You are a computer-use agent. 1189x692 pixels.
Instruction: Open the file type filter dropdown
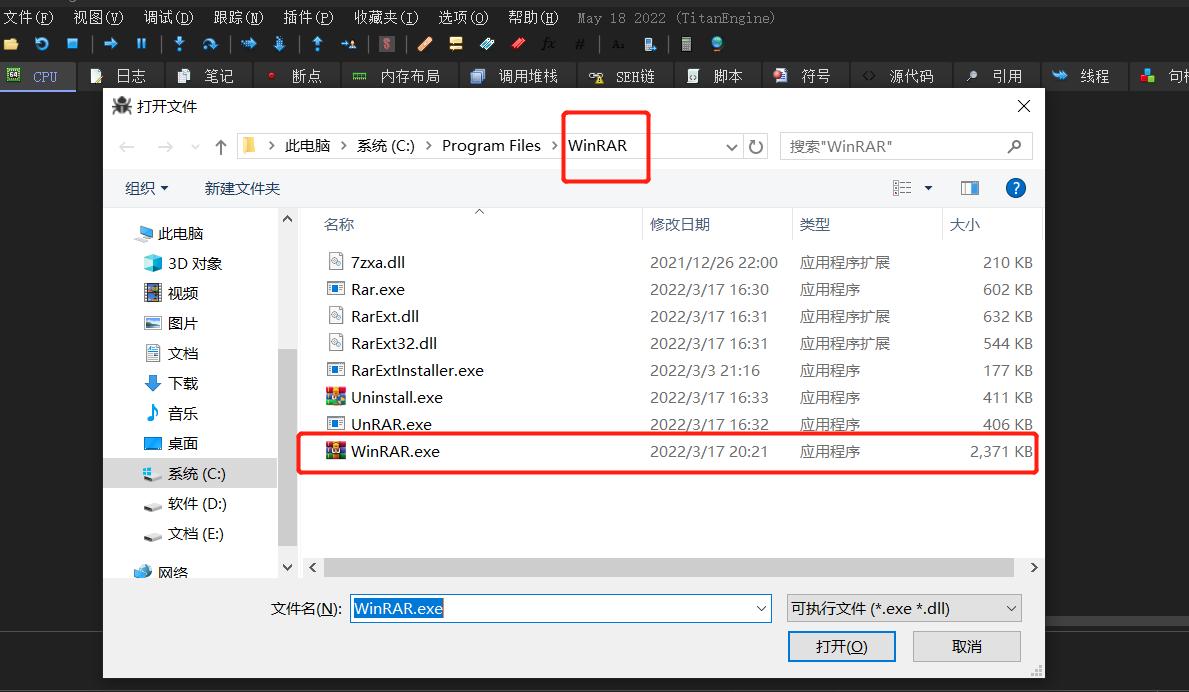tap(904, 608)
